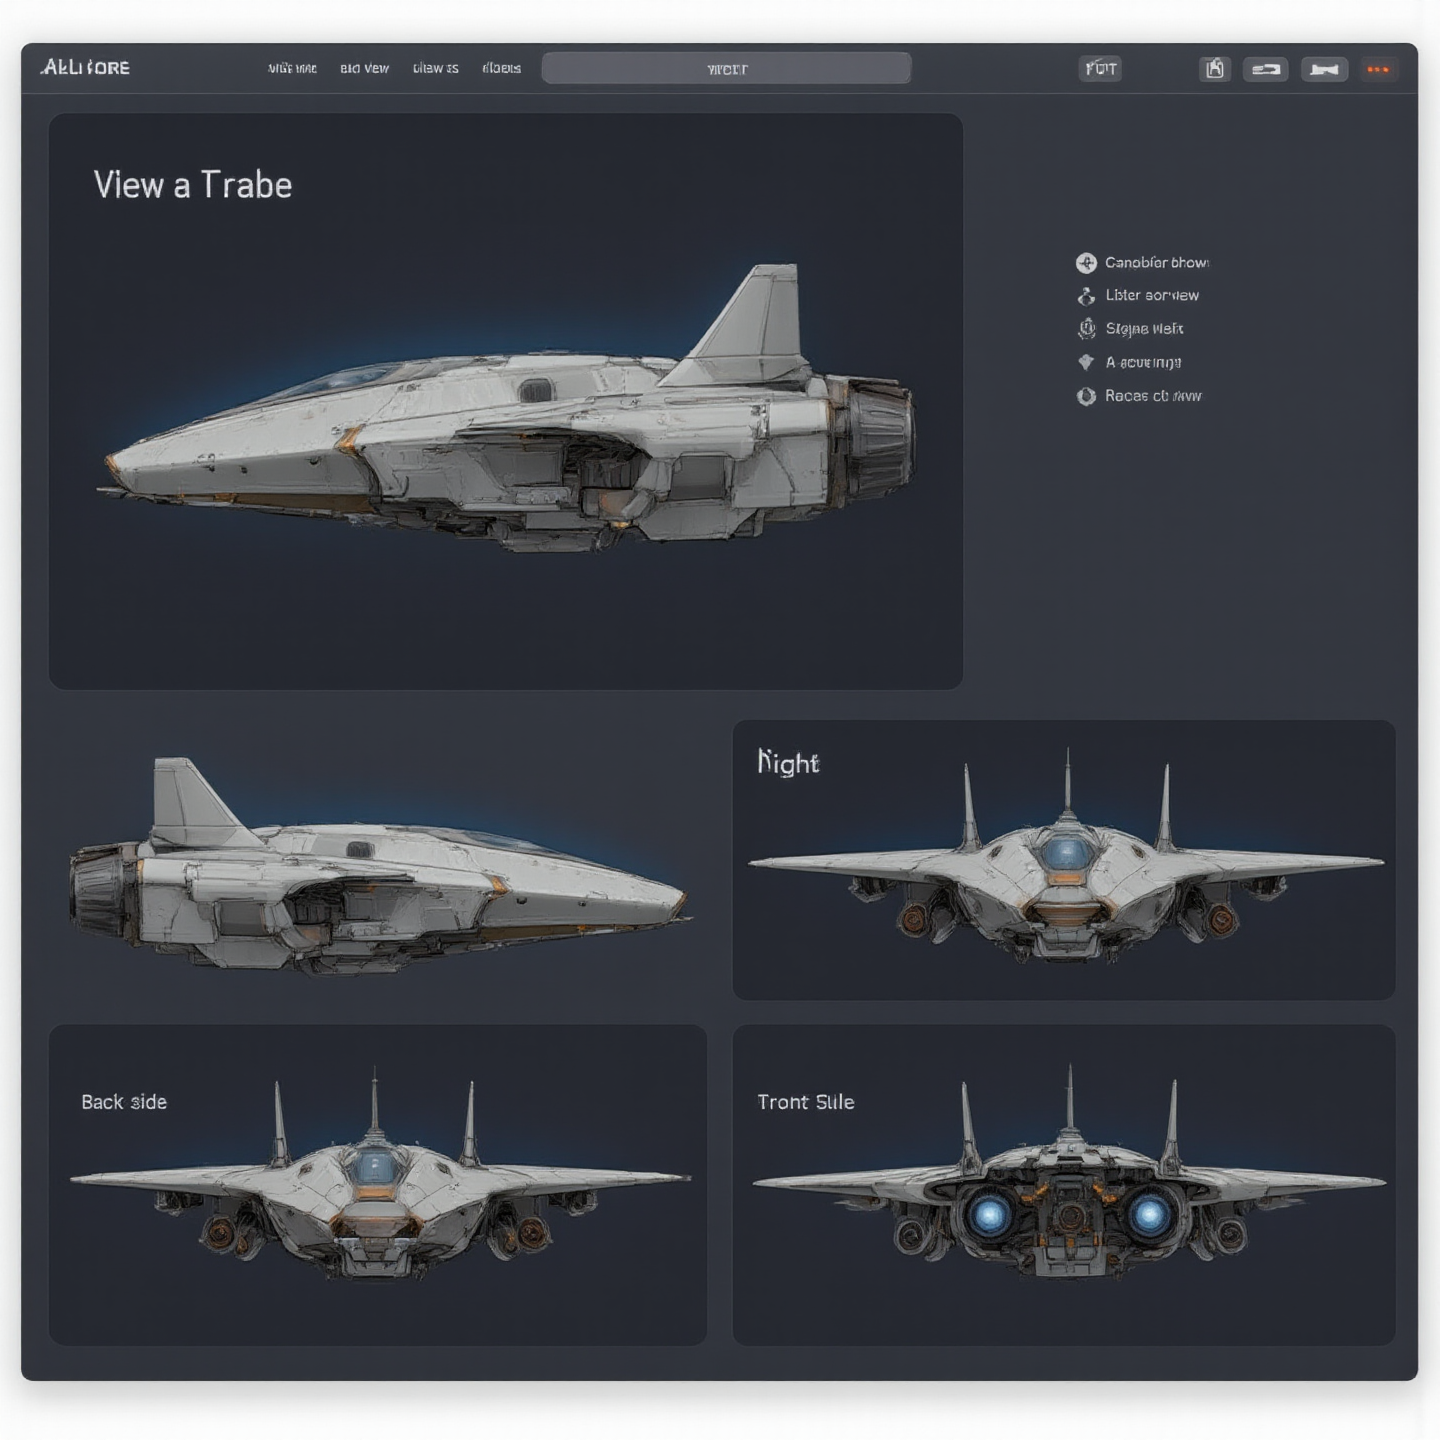
Task: Select the ship image in the 'Night' panel
Action: pyautogui.click(x=1066, y=858)
